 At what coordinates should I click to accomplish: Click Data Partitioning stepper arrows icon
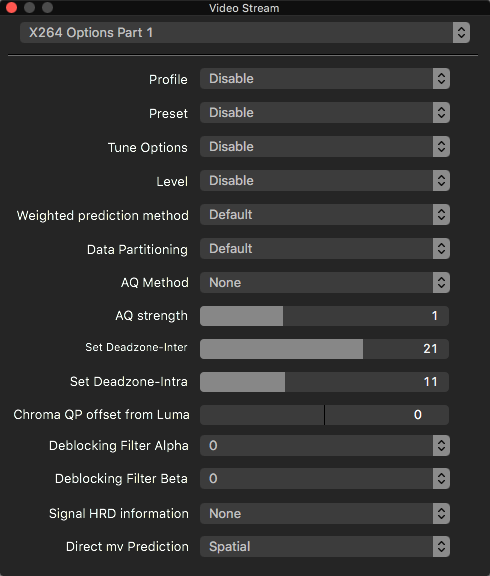441,249
